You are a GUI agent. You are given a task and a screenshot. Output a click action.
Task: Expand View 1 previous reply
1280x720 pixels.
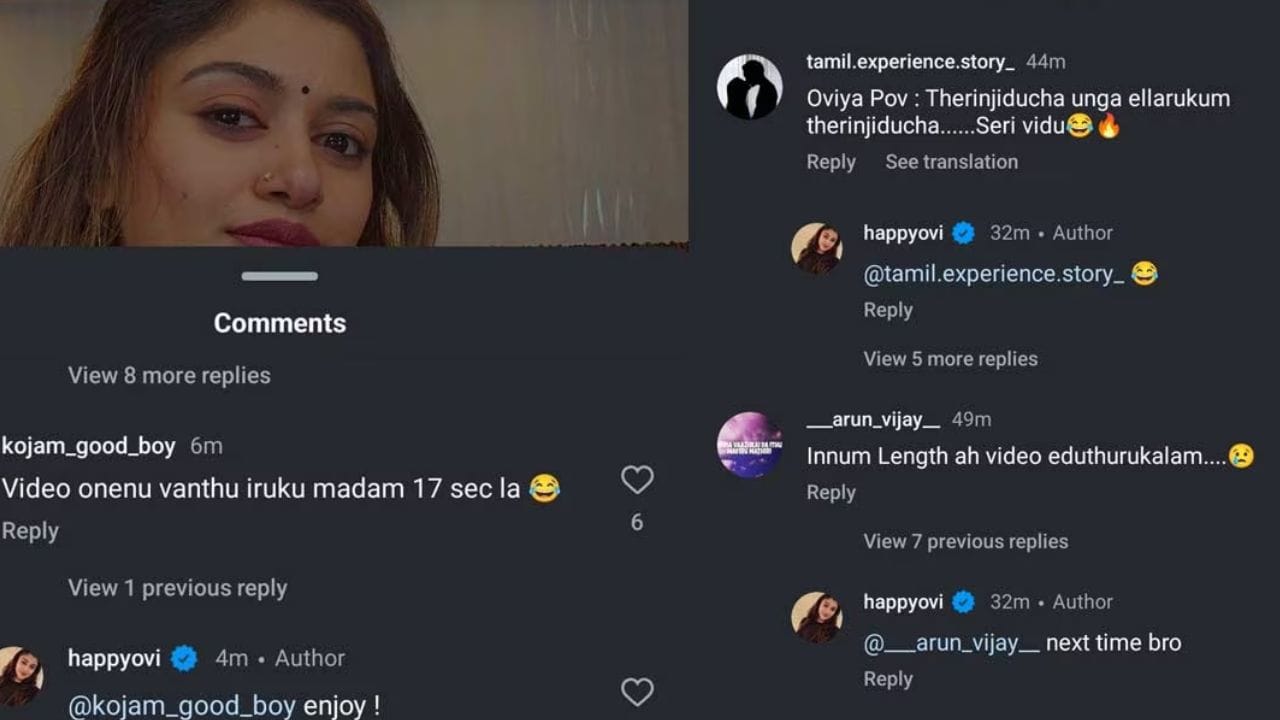[x=177, y=588]
